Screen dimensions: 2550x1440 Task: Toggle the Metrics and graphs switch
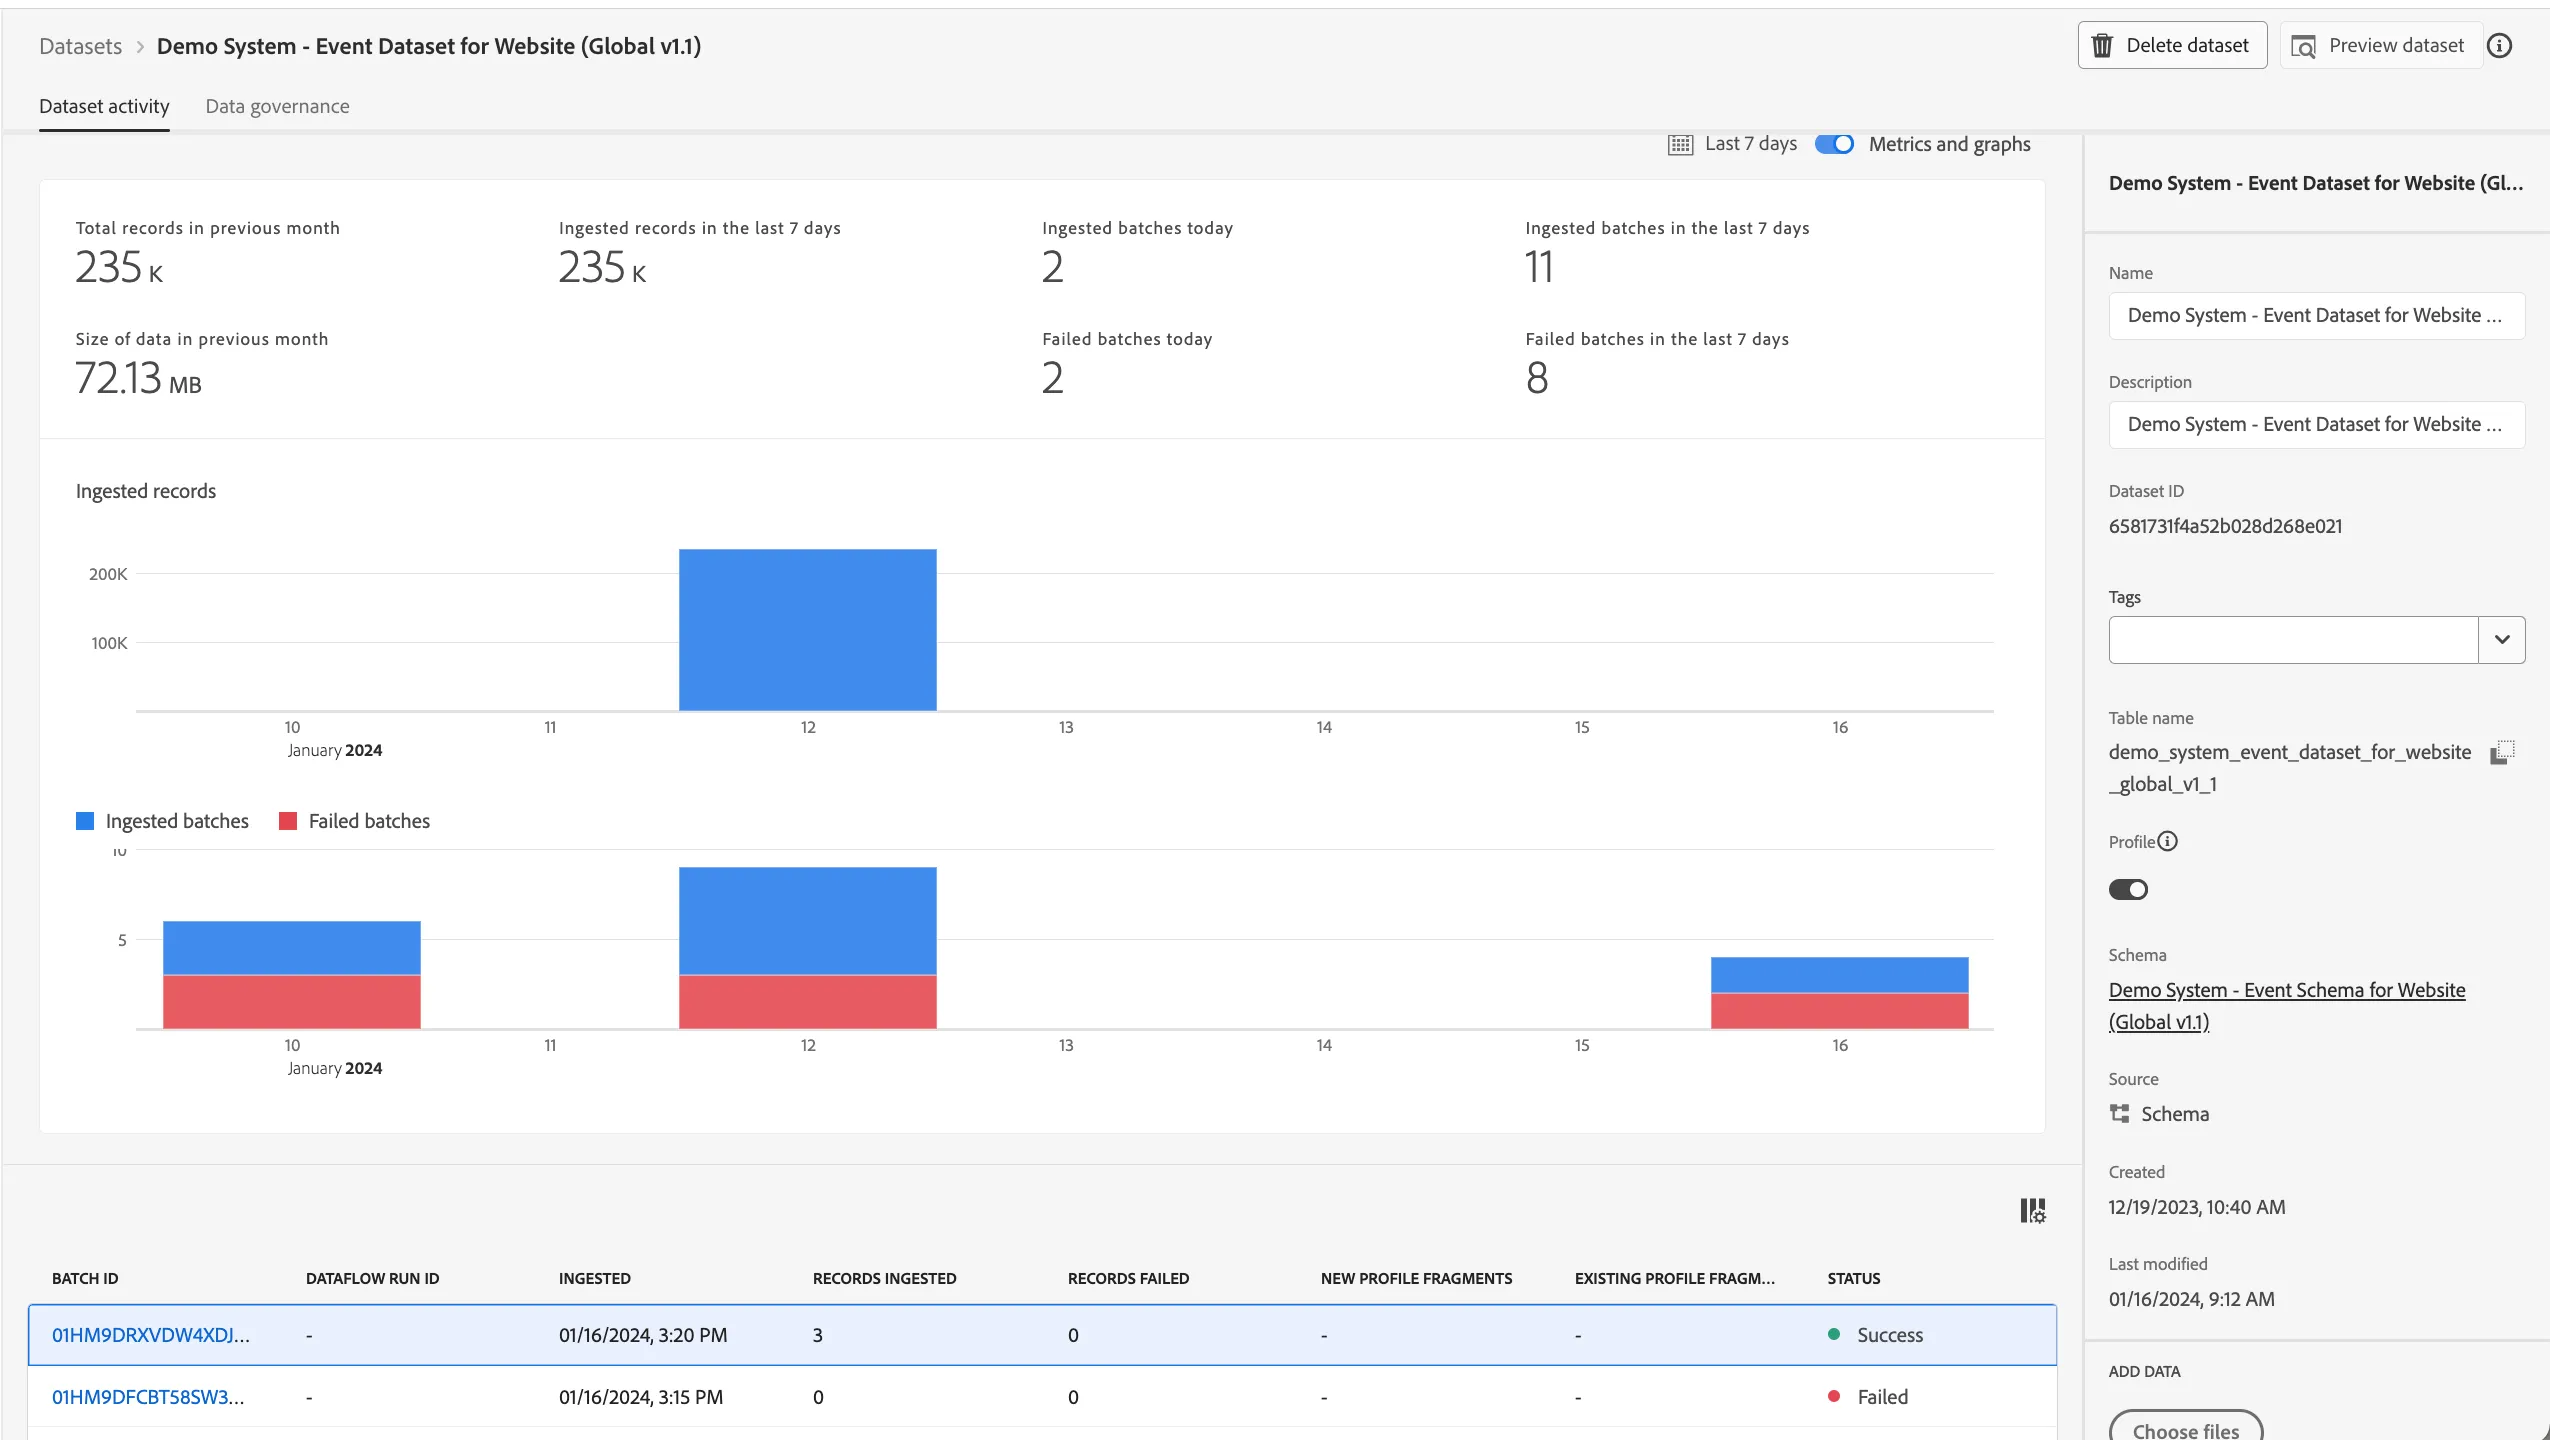click(1834, 144)
